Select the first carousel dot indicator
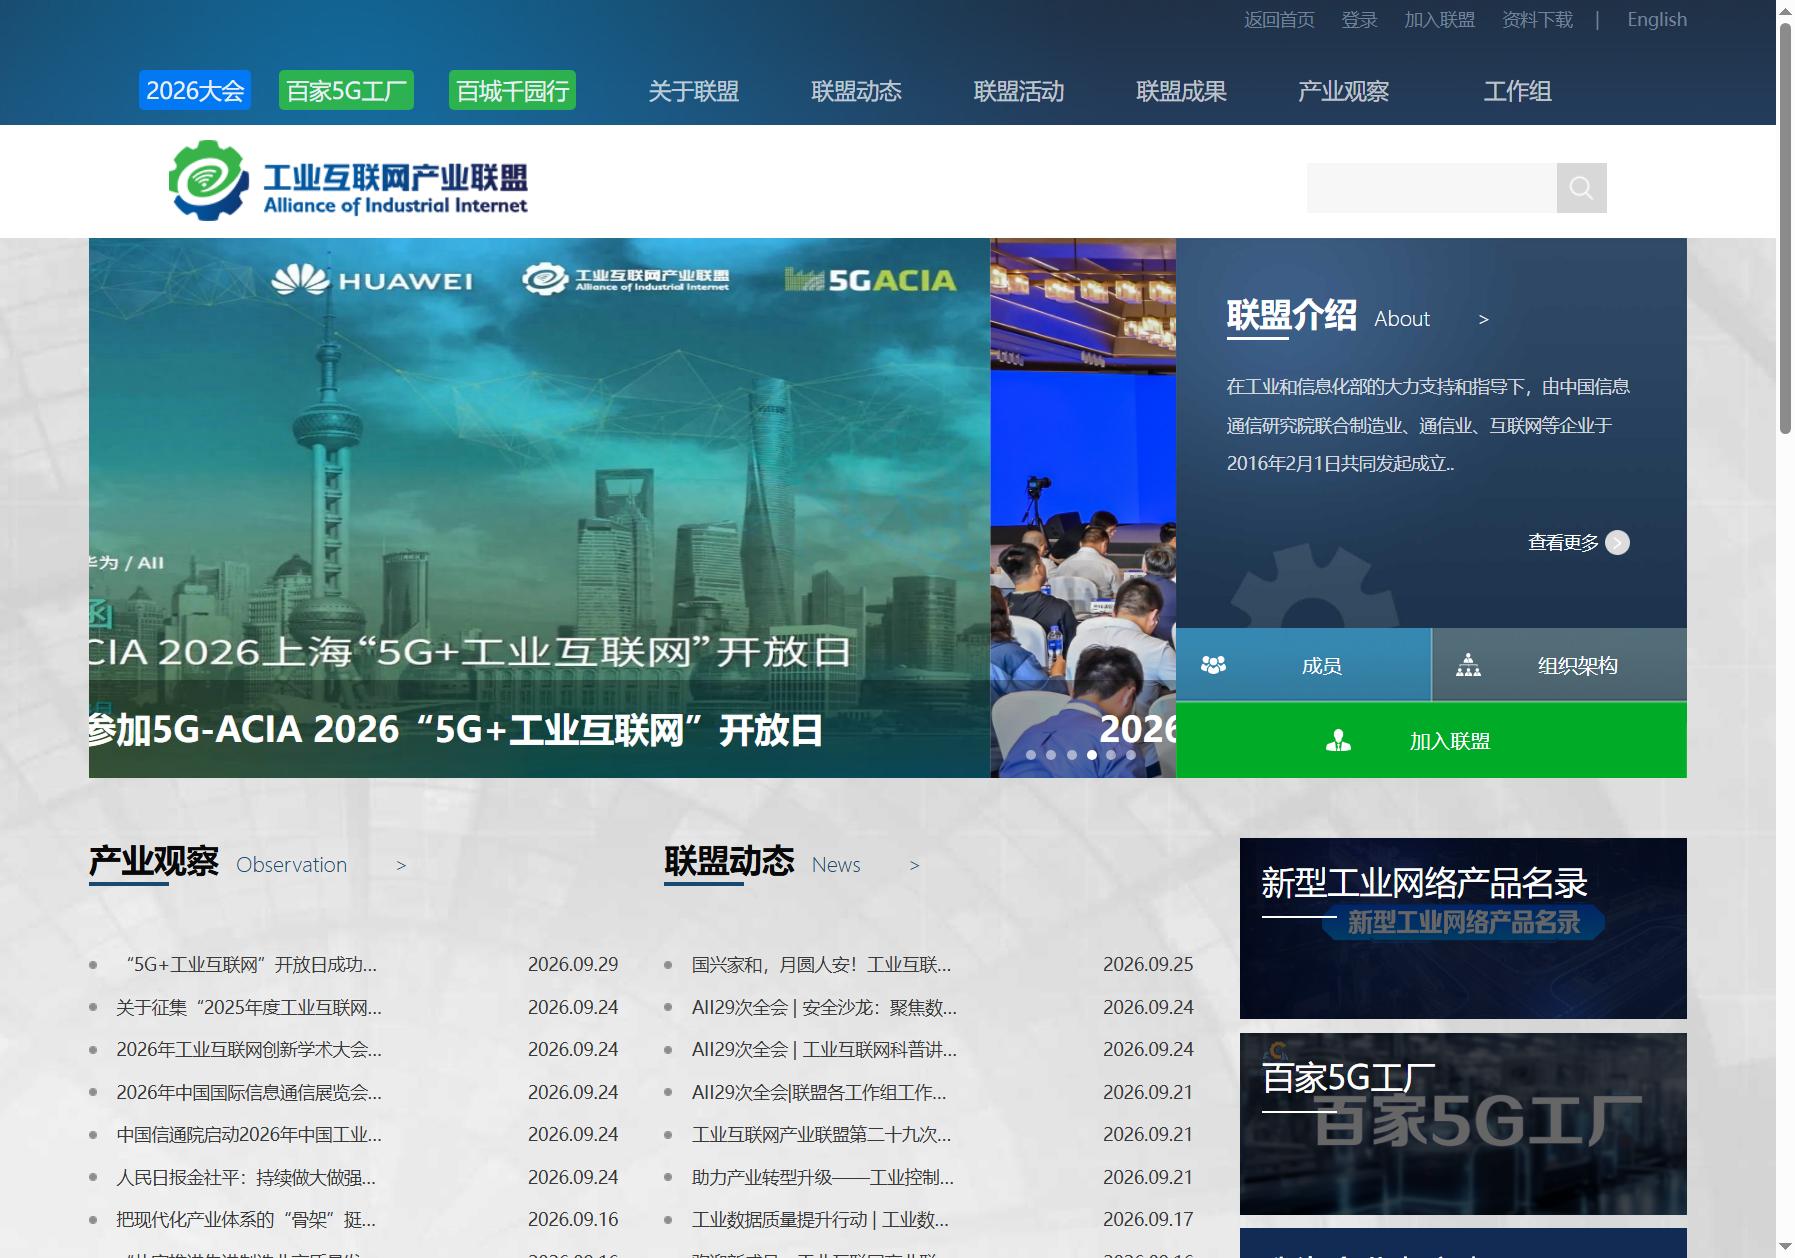 pos(1031,755)
